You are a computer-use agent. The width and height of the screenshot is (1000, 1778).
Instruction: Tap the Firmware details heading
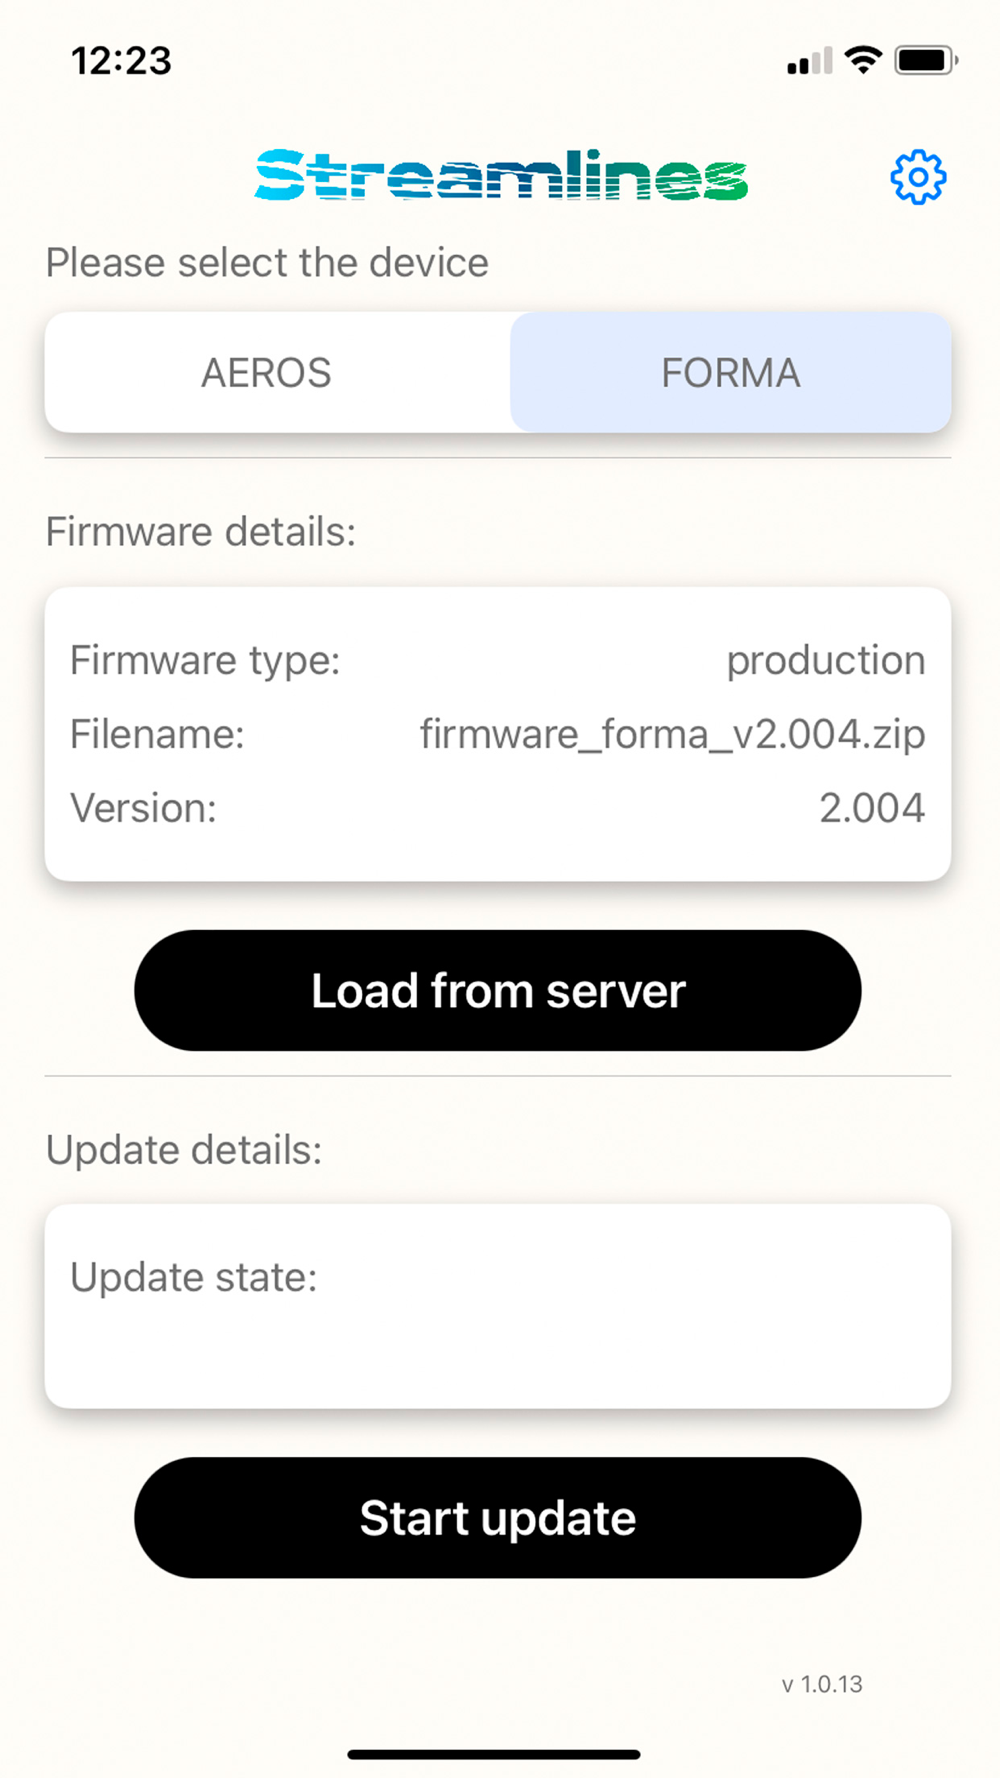(x=201, y=532)
